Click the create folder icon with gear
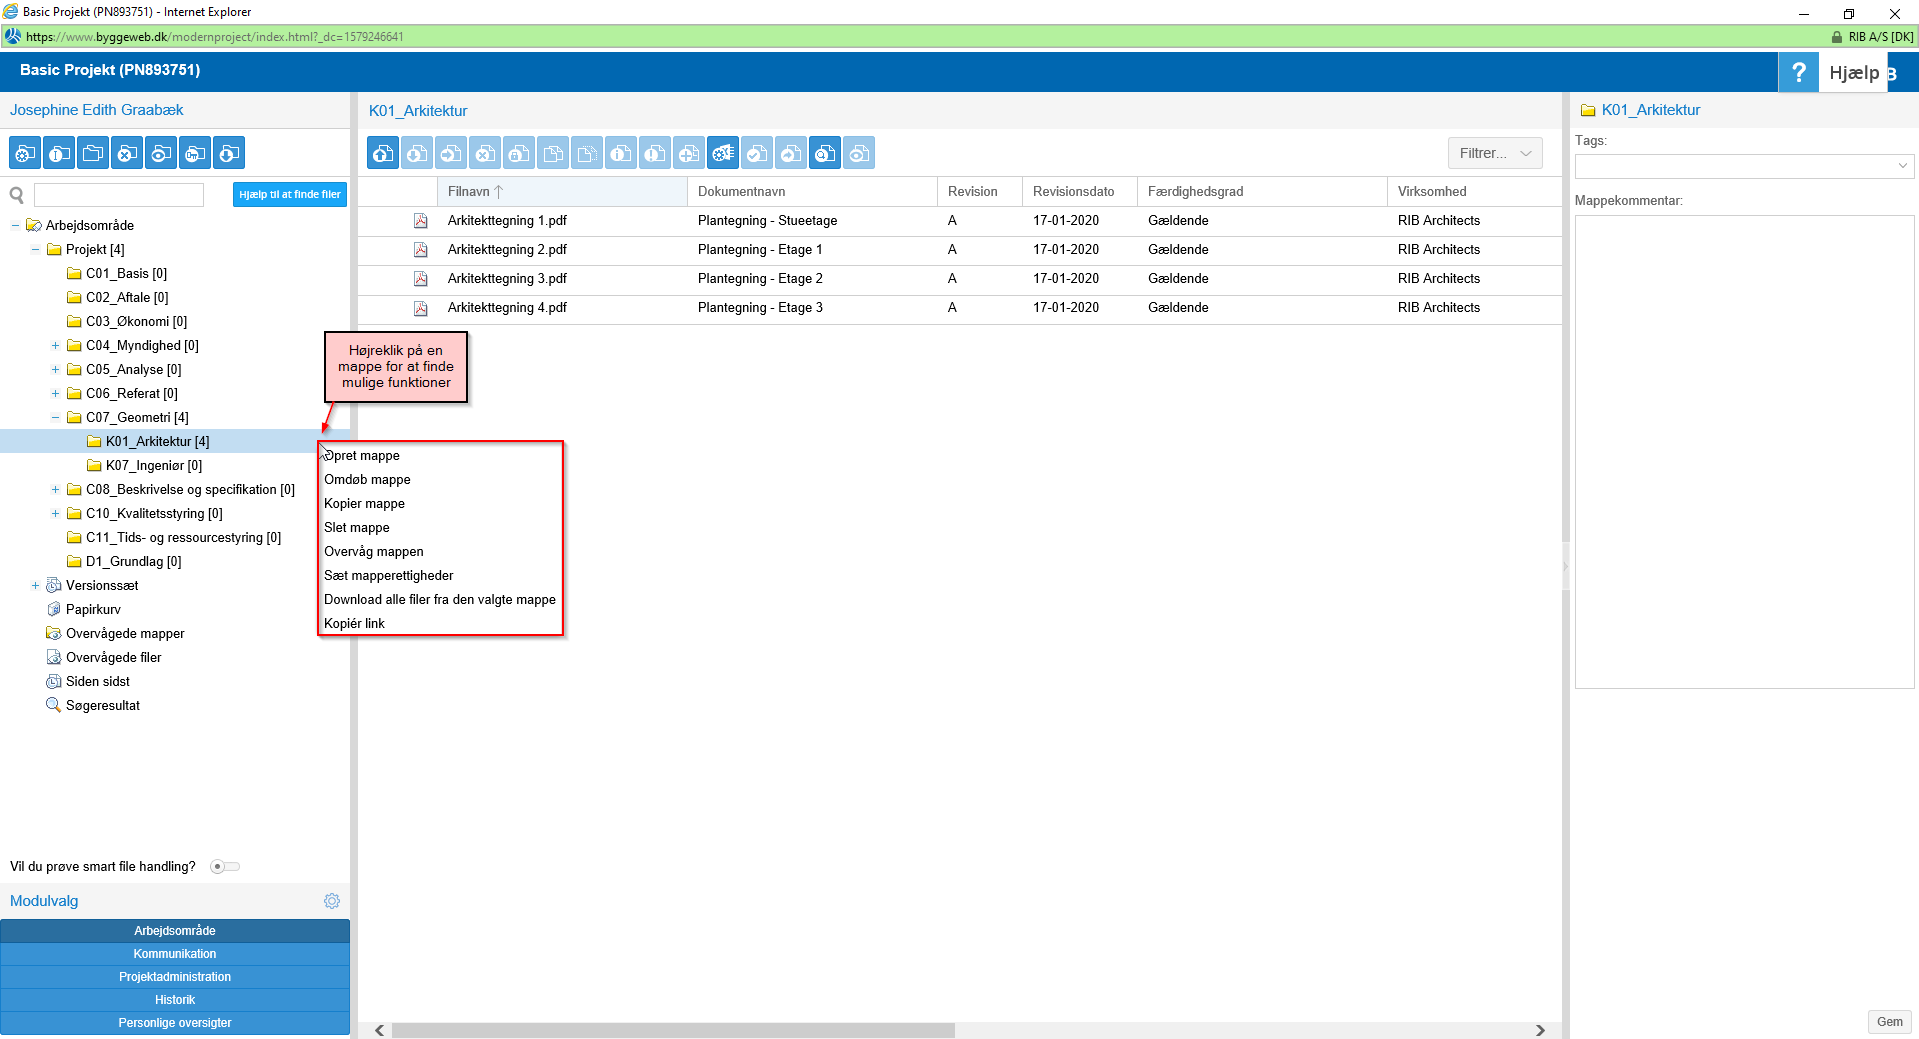Viewport: 1919px width, 1039px height. pos(25,153)
